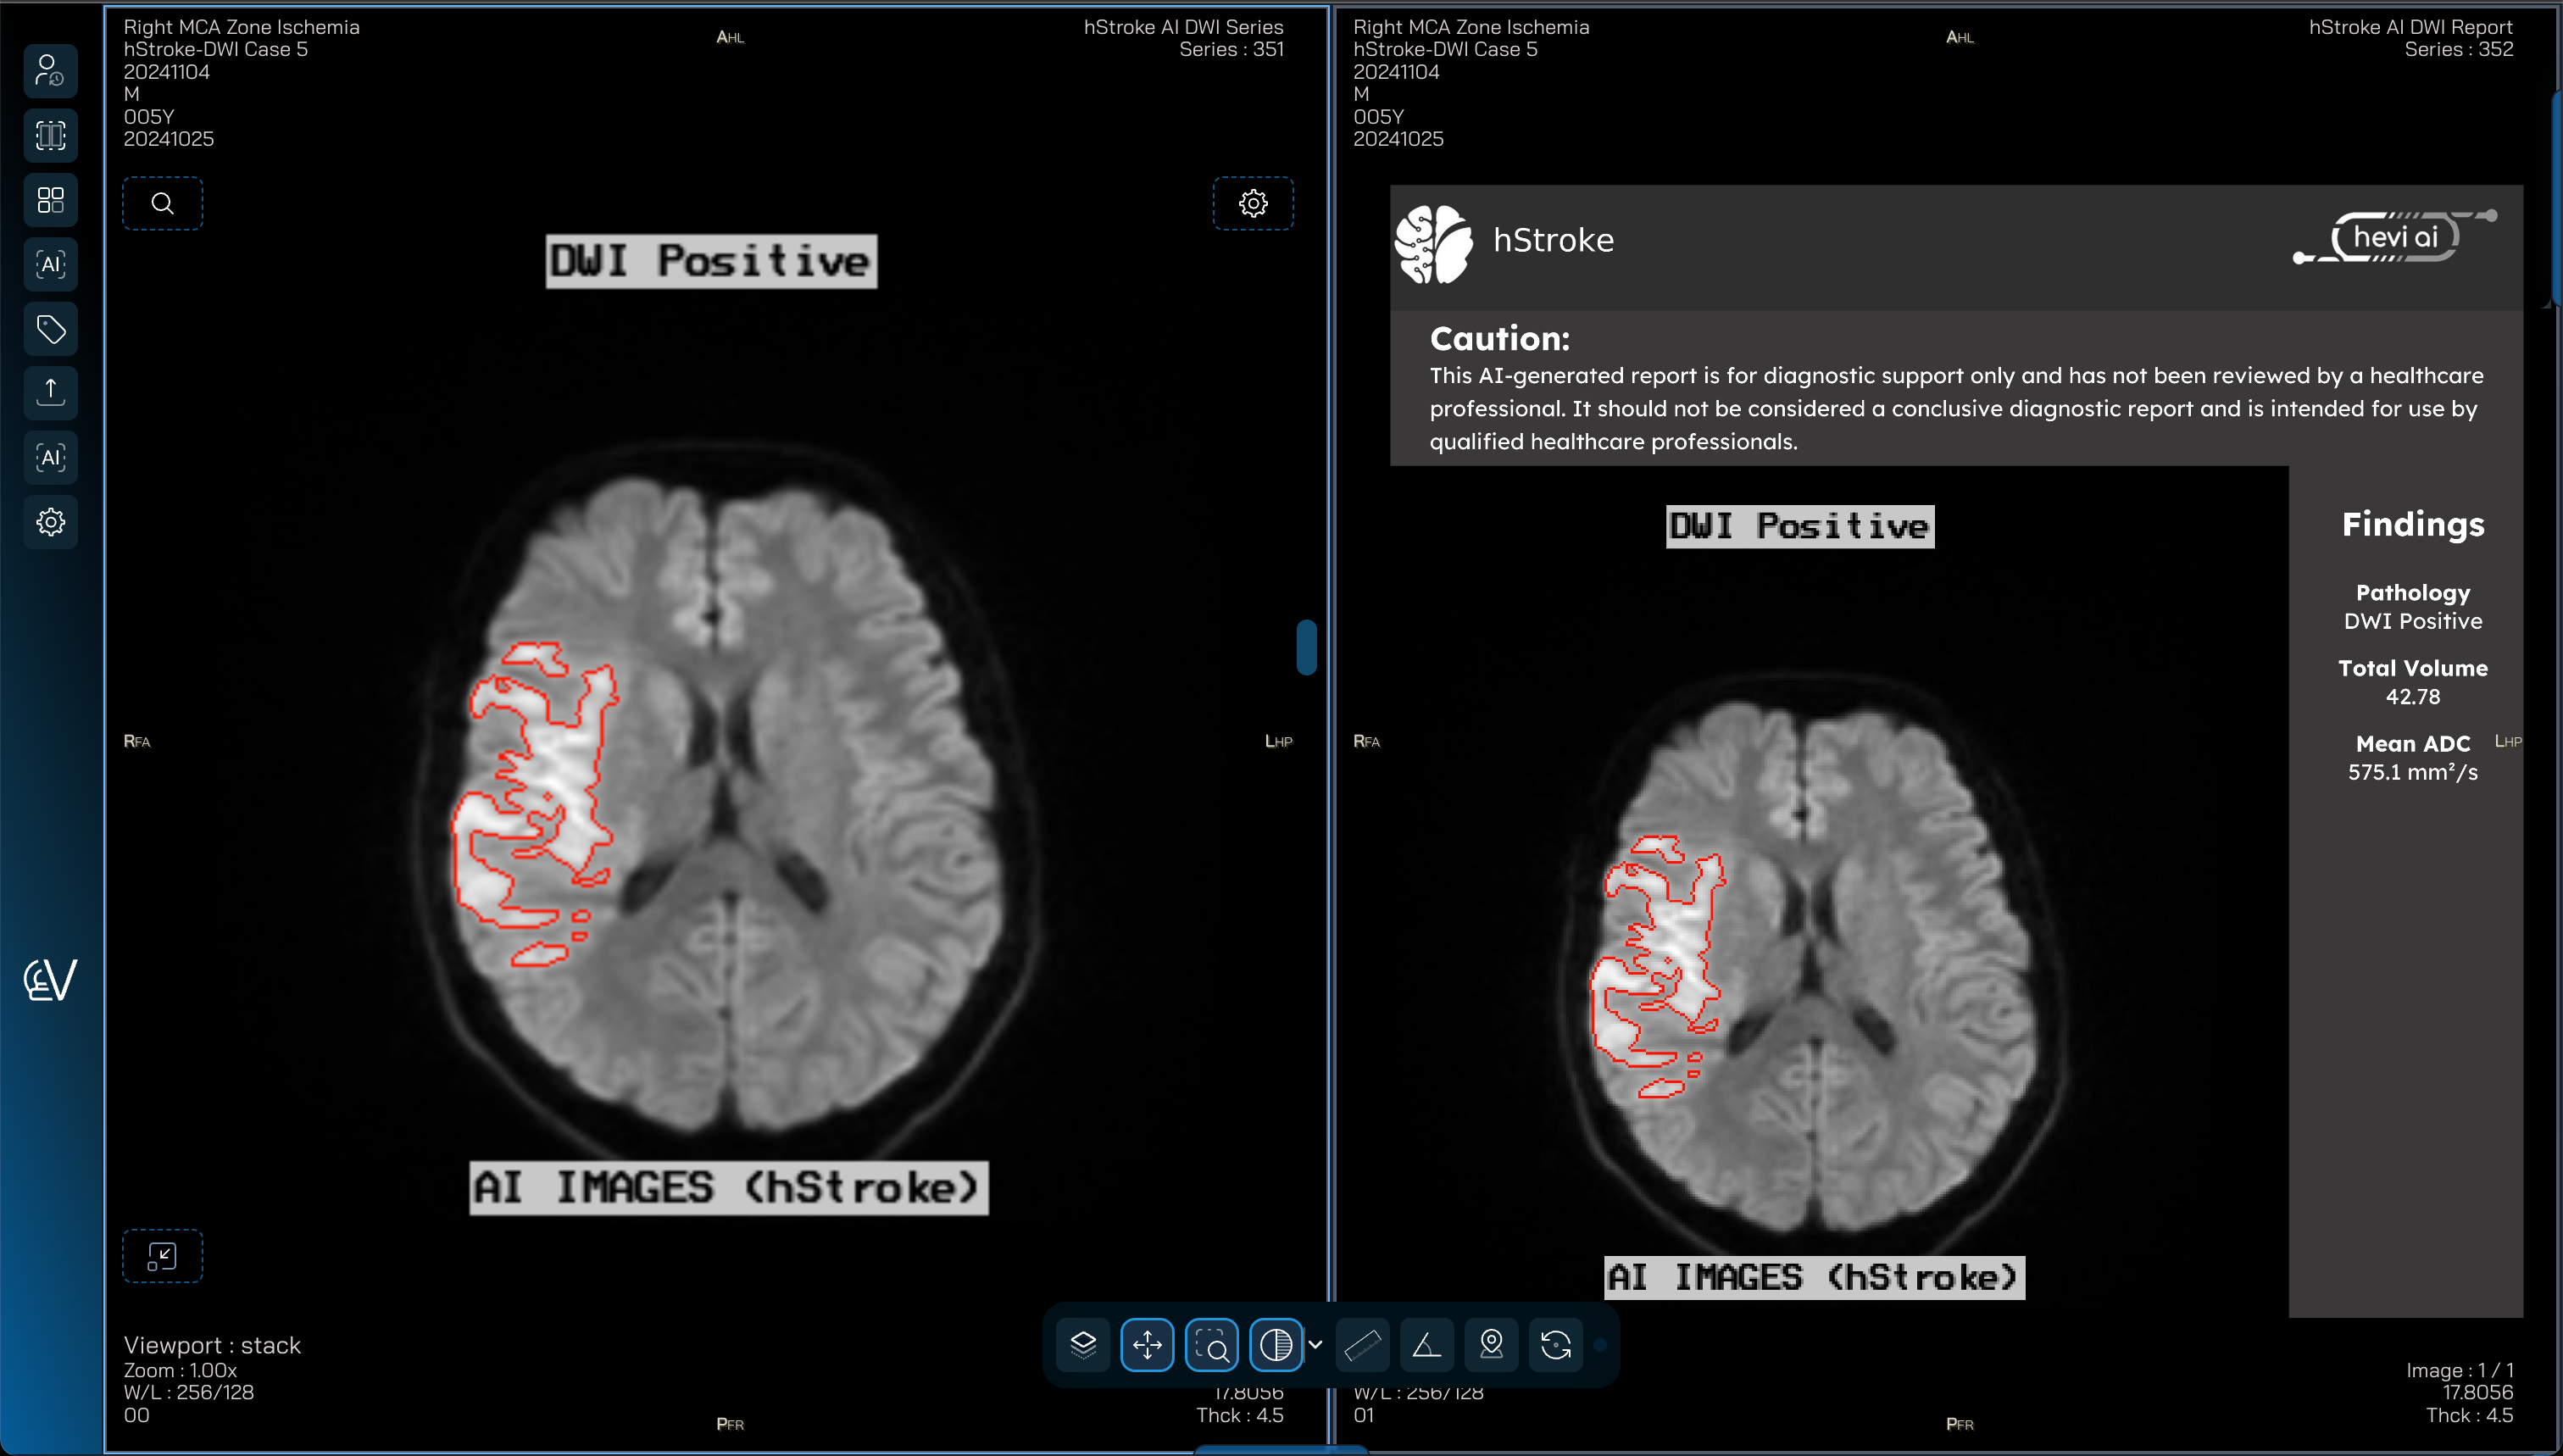Image resolution: width=2563 pixels, height=1456 pixels.
Task: Select the Pan tool in the bottom toolbar
Action: [1147, 1345]
